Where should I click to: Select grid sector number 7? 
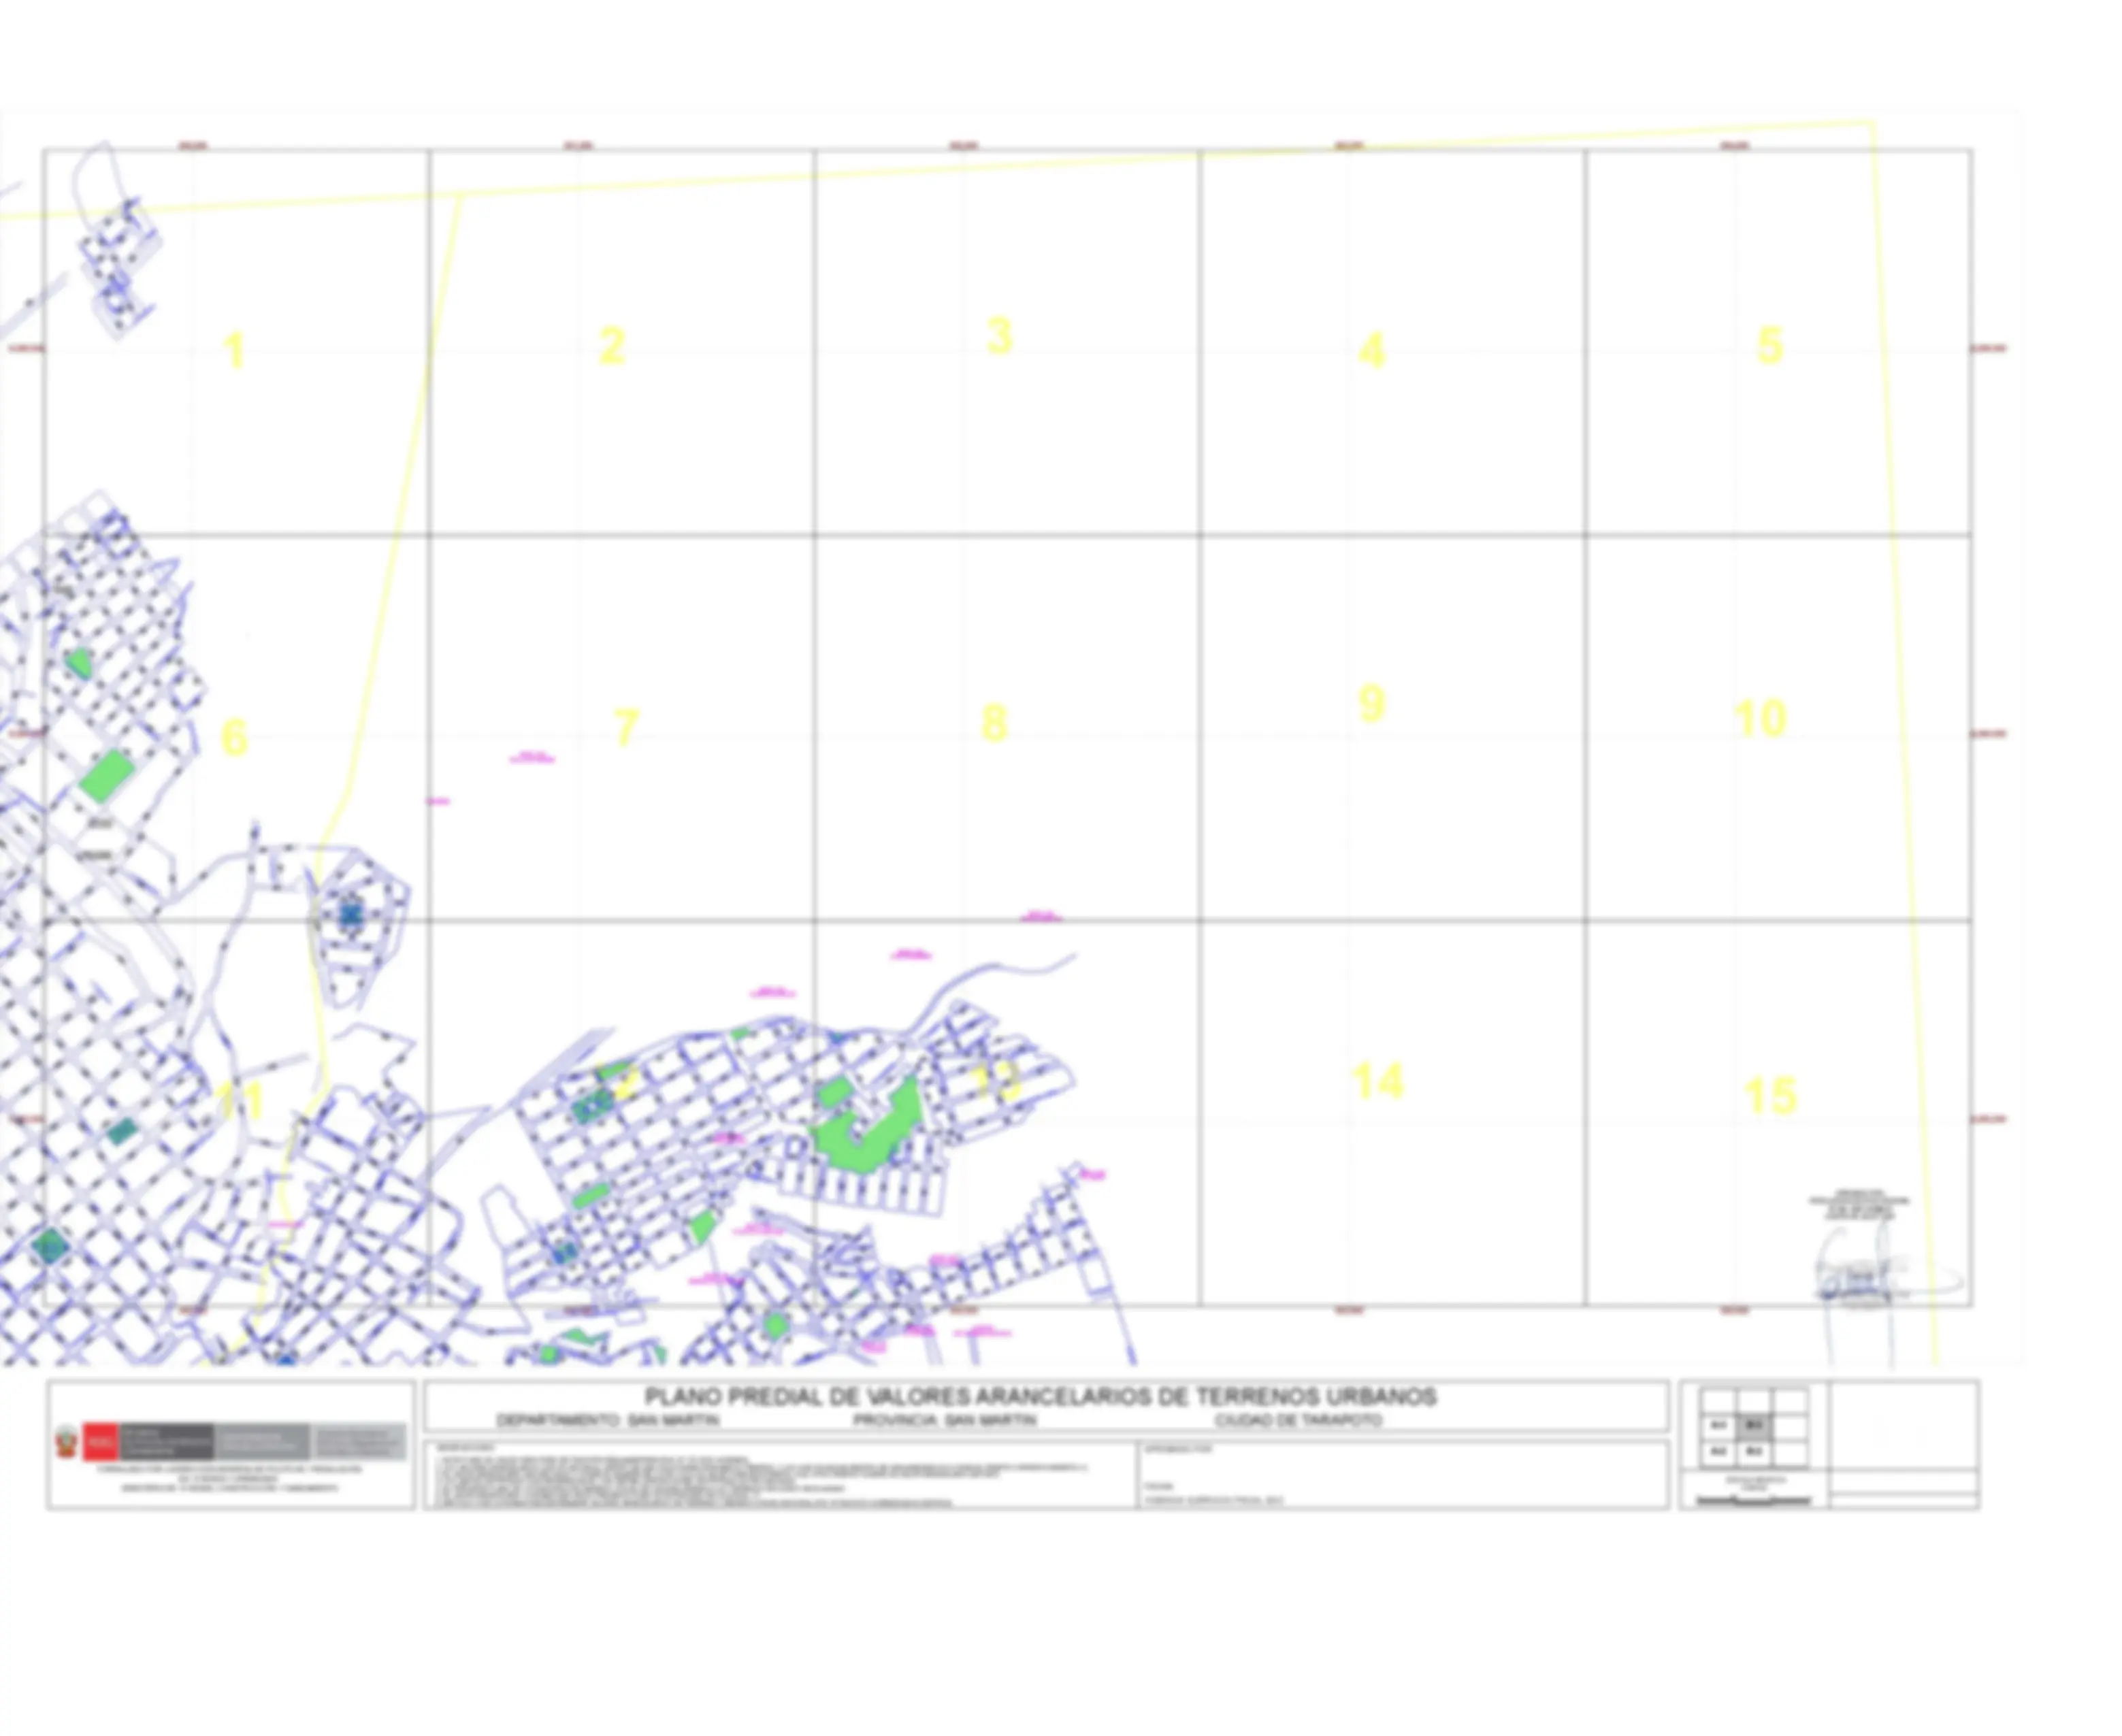[626, 727]
